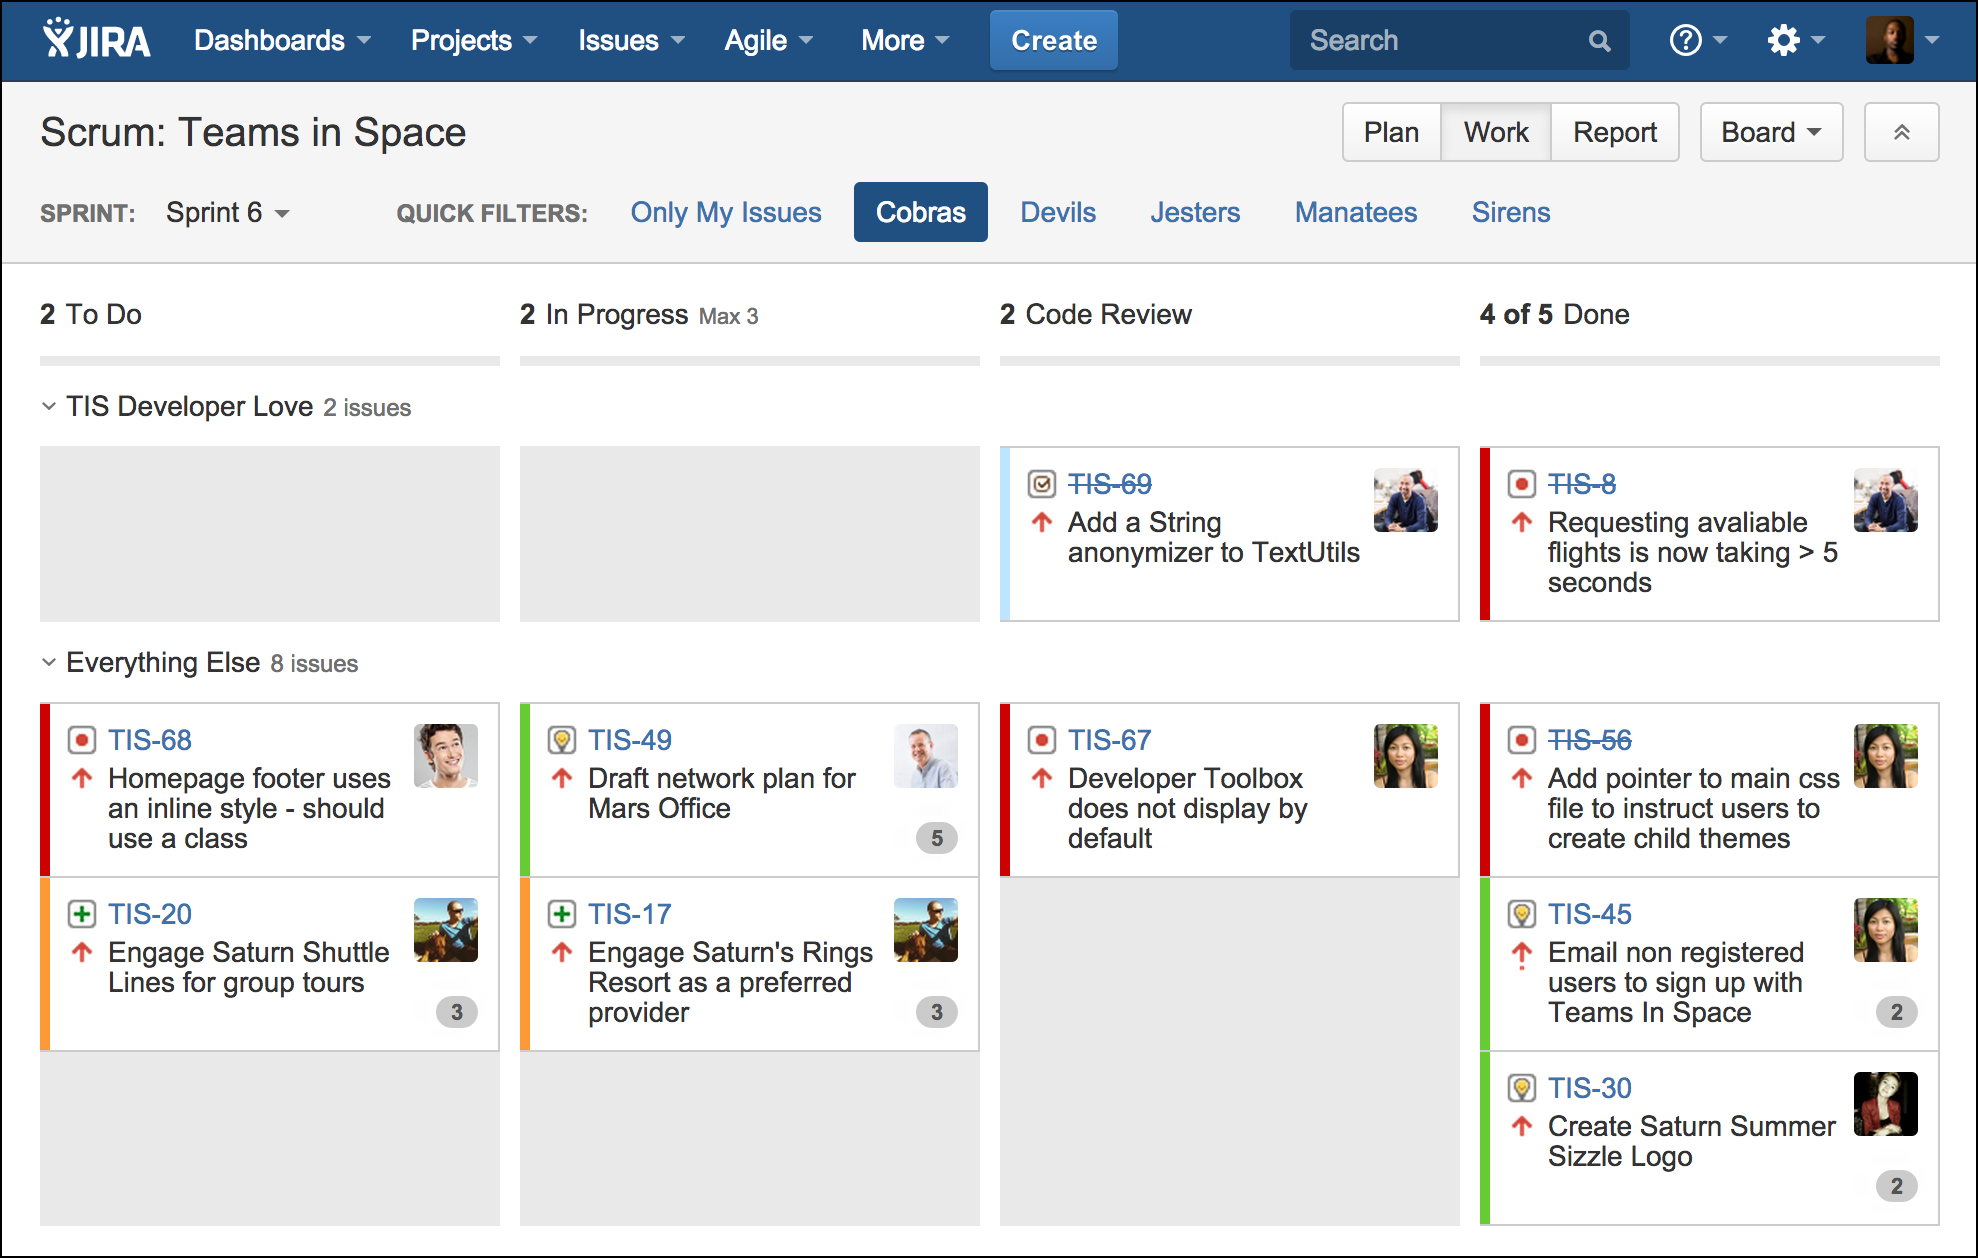
Task: Open the settings gear menu
Action: click(x=1796, y=40)
